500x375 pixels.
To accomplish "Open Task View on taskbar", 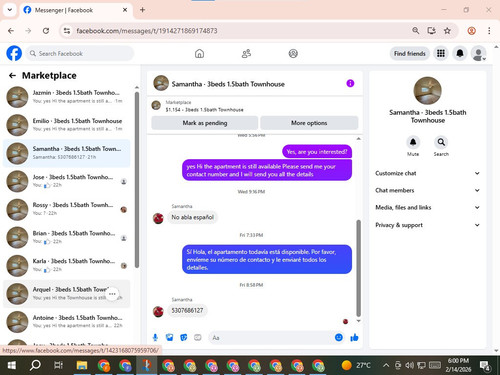I will point(58,365).
